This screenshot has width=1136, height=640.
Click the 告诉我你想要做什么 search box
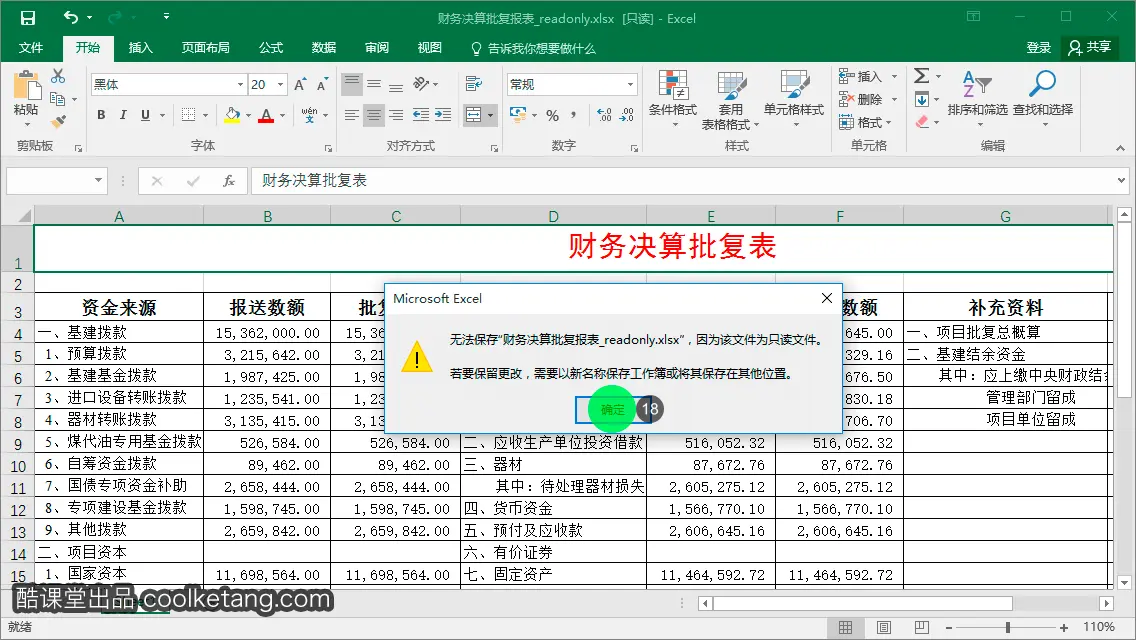point(533,49)
